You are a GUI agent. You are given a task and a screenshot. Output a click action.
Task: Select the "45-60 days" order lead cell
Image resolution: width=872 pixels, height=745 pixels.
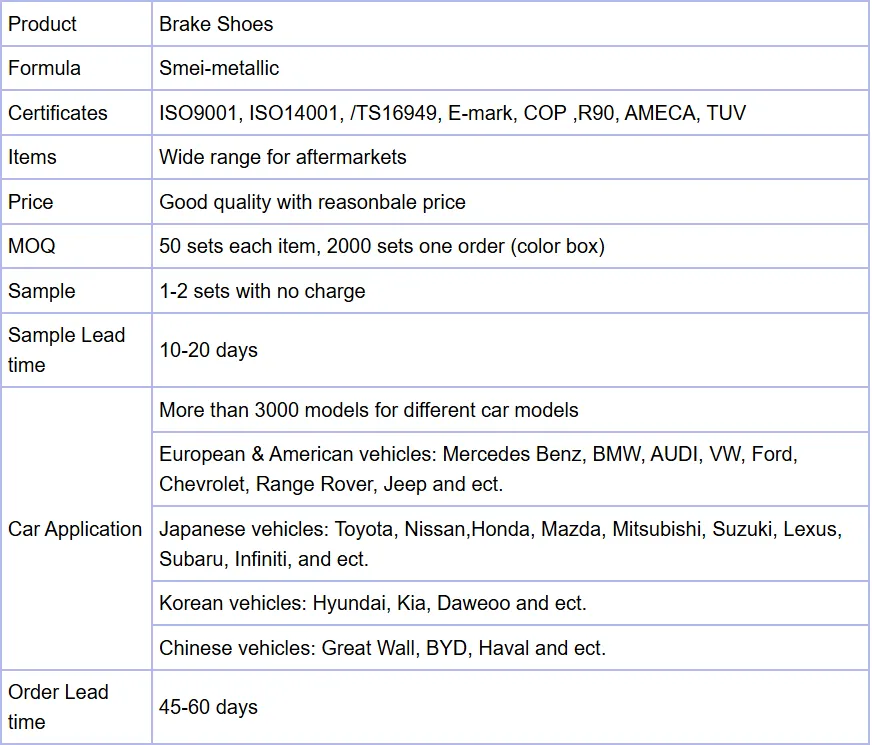point(208,707)
